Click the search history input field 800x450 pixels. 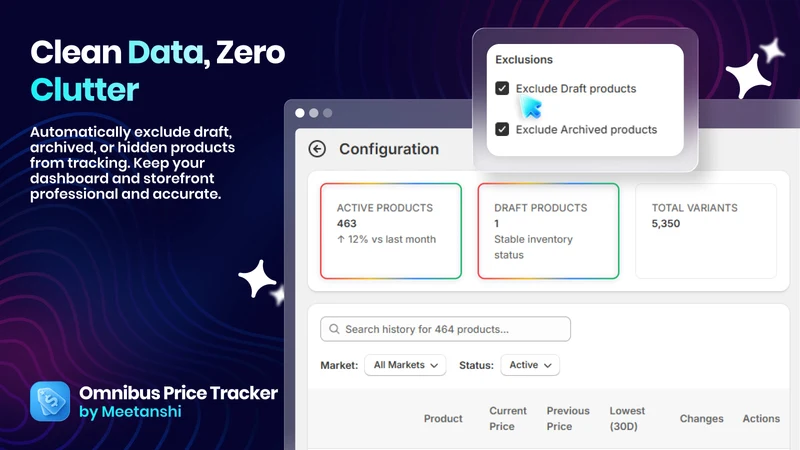[x=445, y=329]
